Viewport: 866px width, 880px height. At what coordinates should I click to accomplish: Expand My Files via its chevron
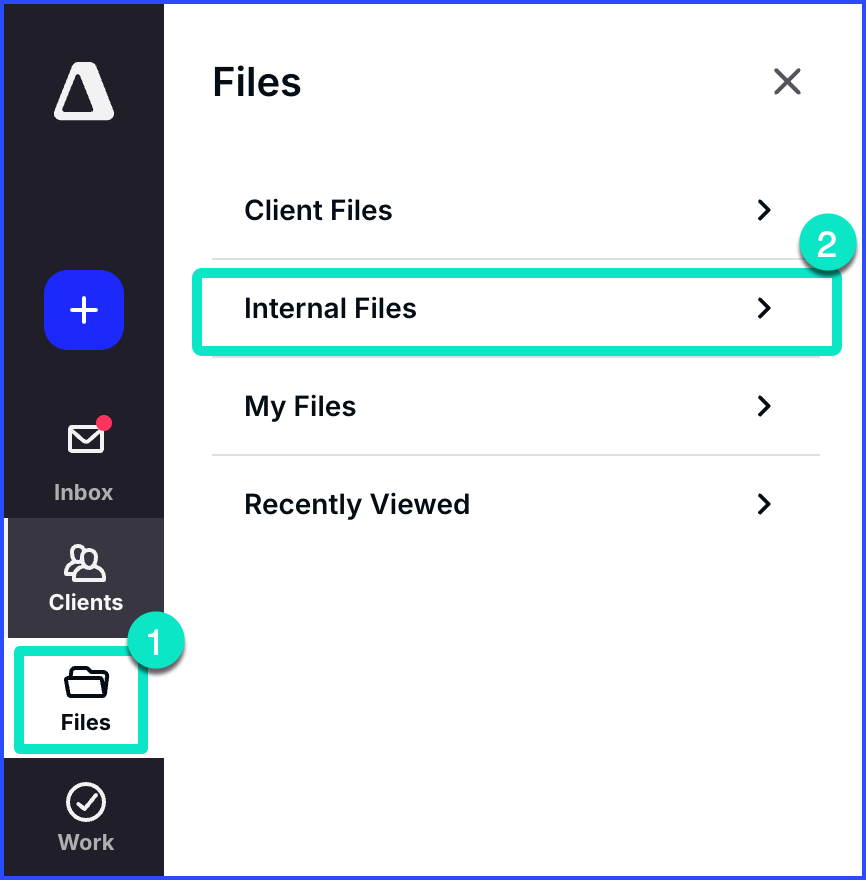pos(764,406)
